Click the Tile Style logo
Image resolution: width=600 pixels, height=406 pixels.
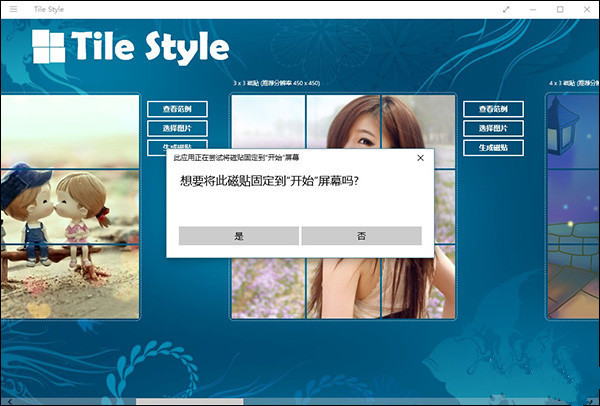[x=130, y=47]
